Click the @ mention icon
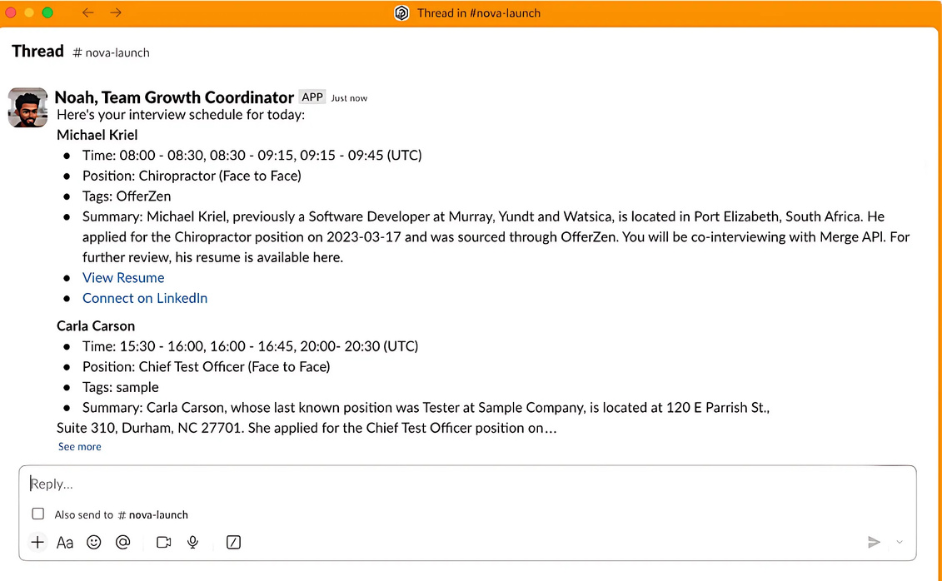 123,542
